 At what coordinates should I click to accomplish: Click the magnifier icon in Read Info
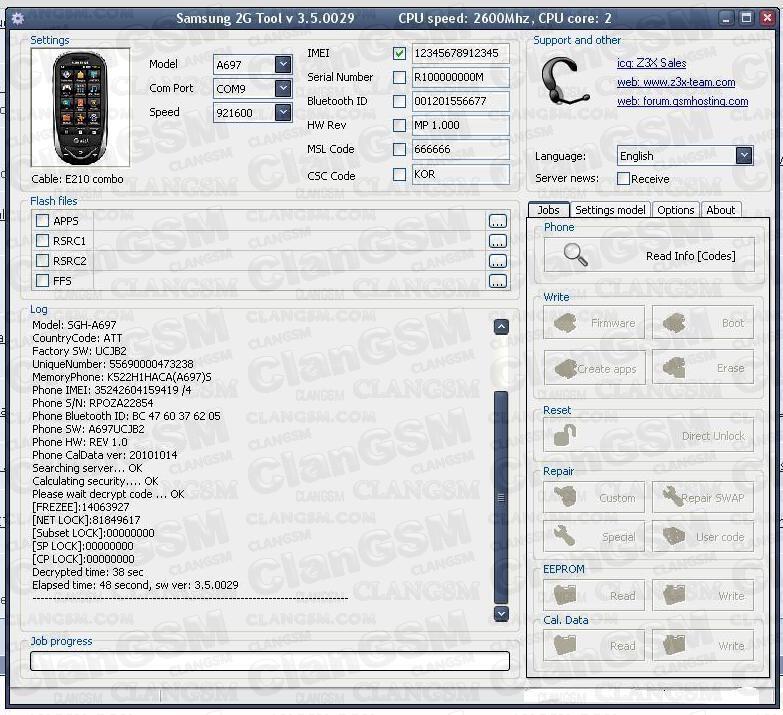pyautogui.click(x=575, y=255)
